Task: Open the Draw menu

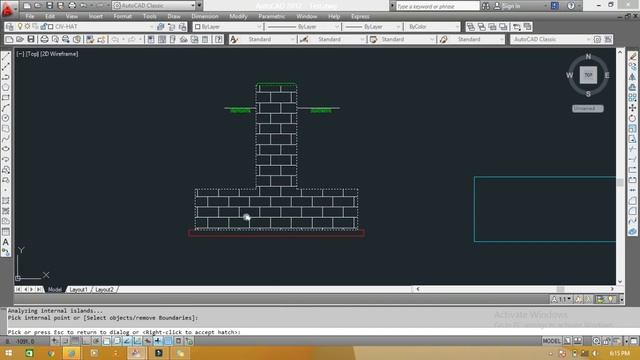Action: [174, 16]
